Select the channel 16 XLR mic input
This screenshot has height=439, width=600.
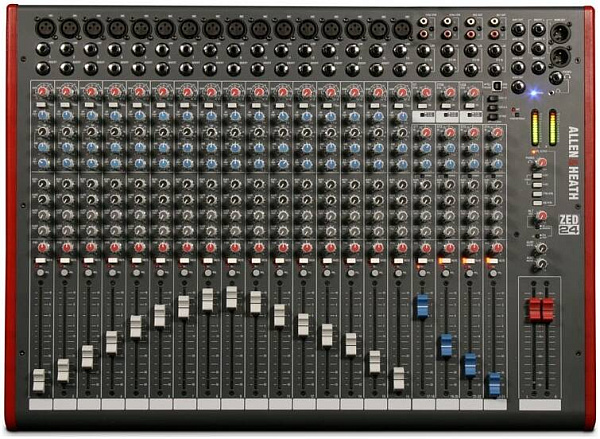pos(402,29)
